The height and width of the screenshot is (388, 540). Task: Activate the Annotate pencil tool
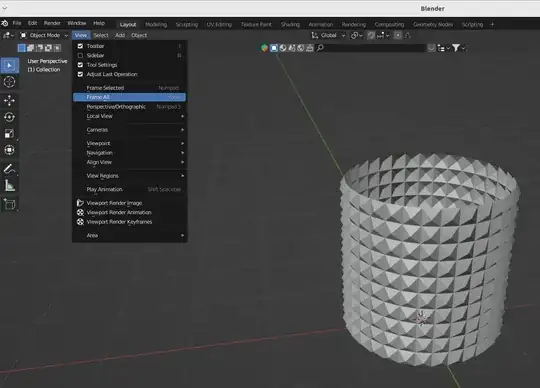10,169
